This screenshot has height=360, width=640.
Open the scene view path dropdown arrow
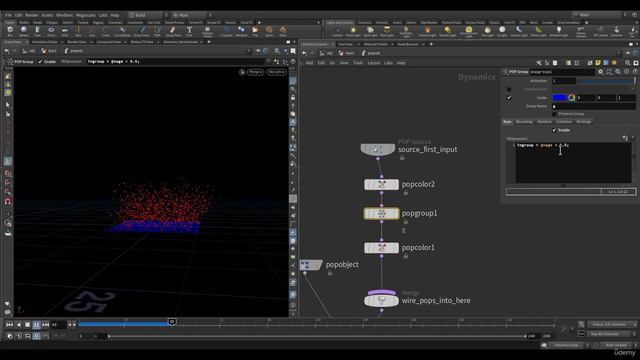point(249,51)
